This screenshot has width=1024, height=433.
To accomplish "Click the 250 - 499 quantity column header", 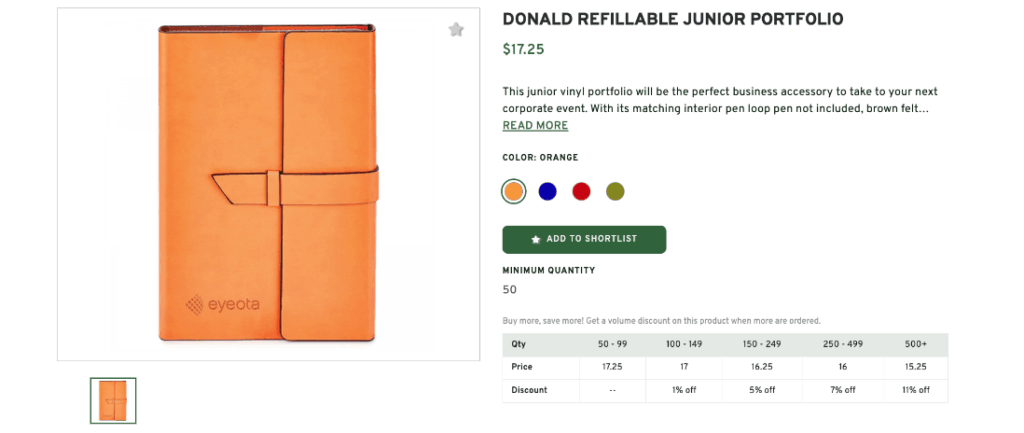I will tap(843, 344).
